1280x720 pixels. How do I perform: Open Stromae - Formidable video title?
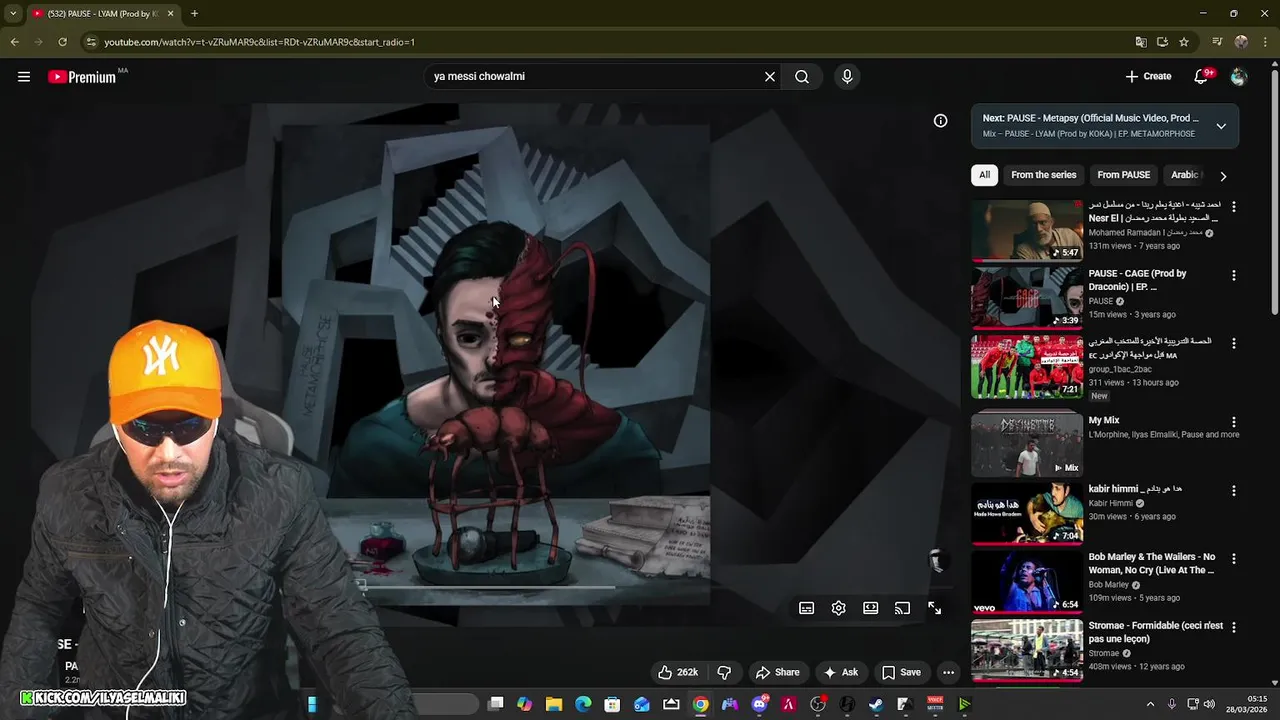pyautogui.click(x=1156, y=632)
